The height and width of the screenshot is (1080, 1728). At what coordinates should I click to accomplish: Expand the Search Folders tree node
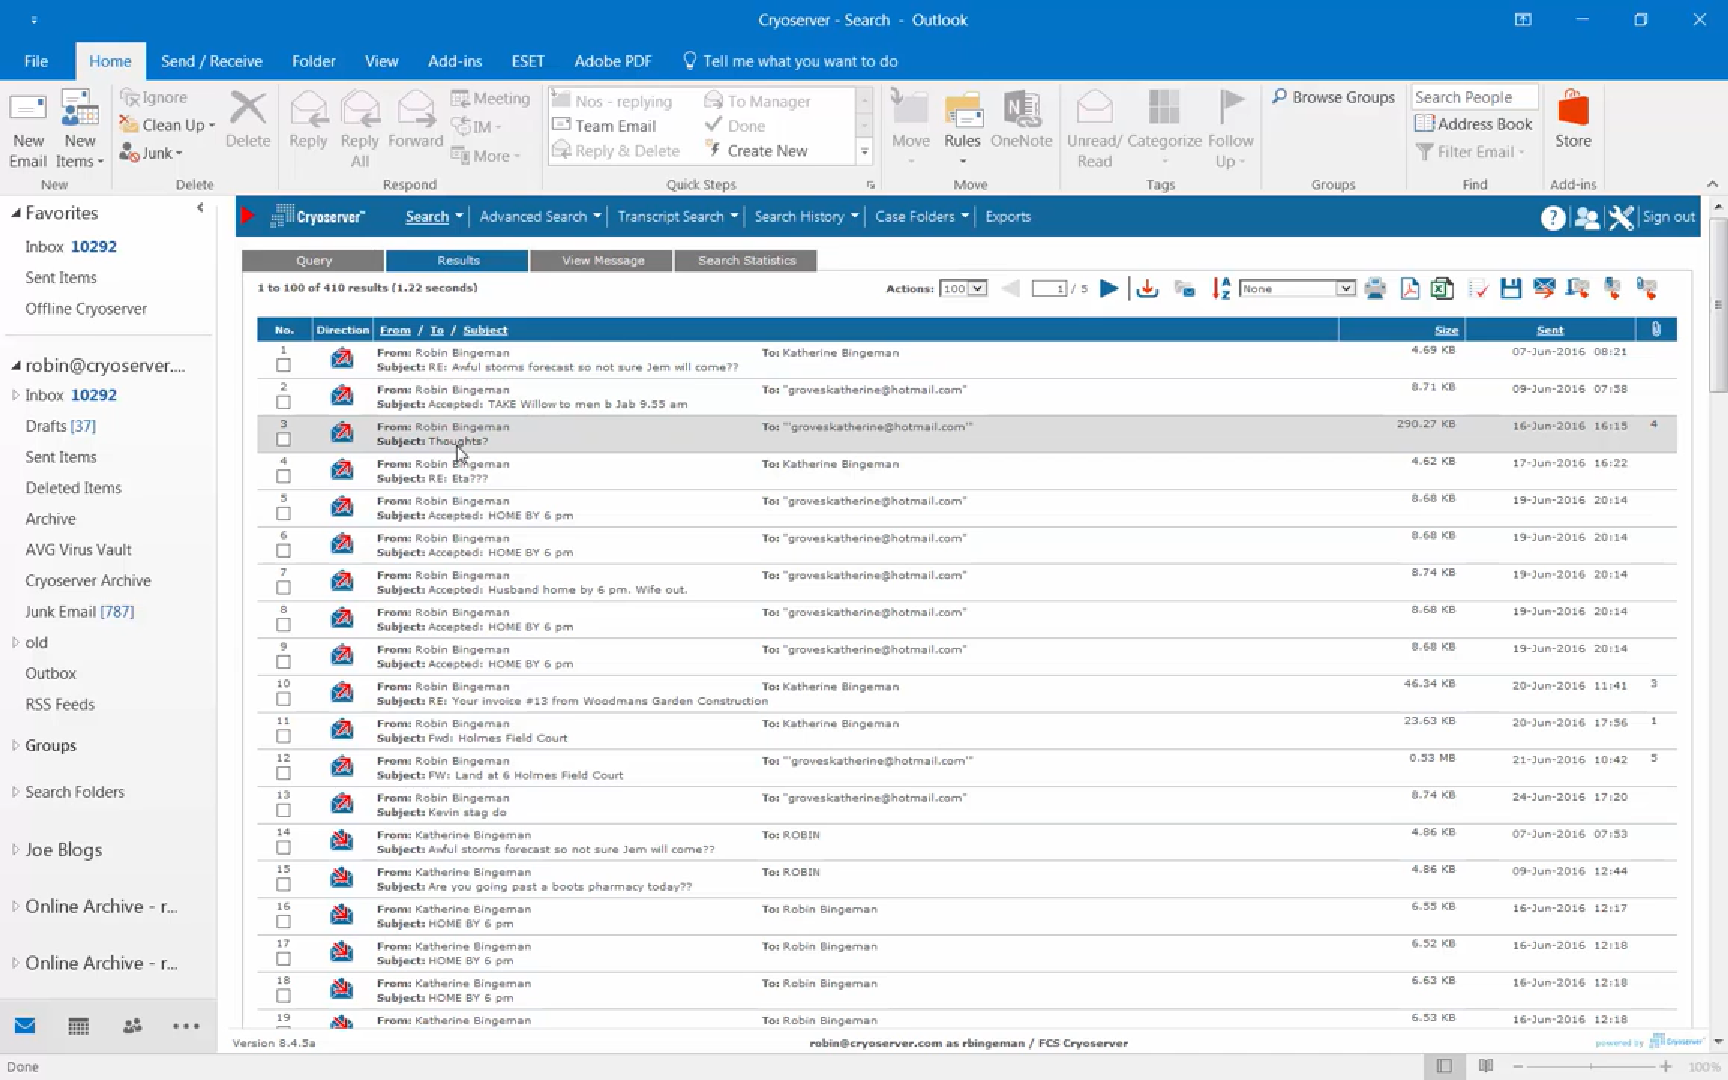click(x=15, y=792)
